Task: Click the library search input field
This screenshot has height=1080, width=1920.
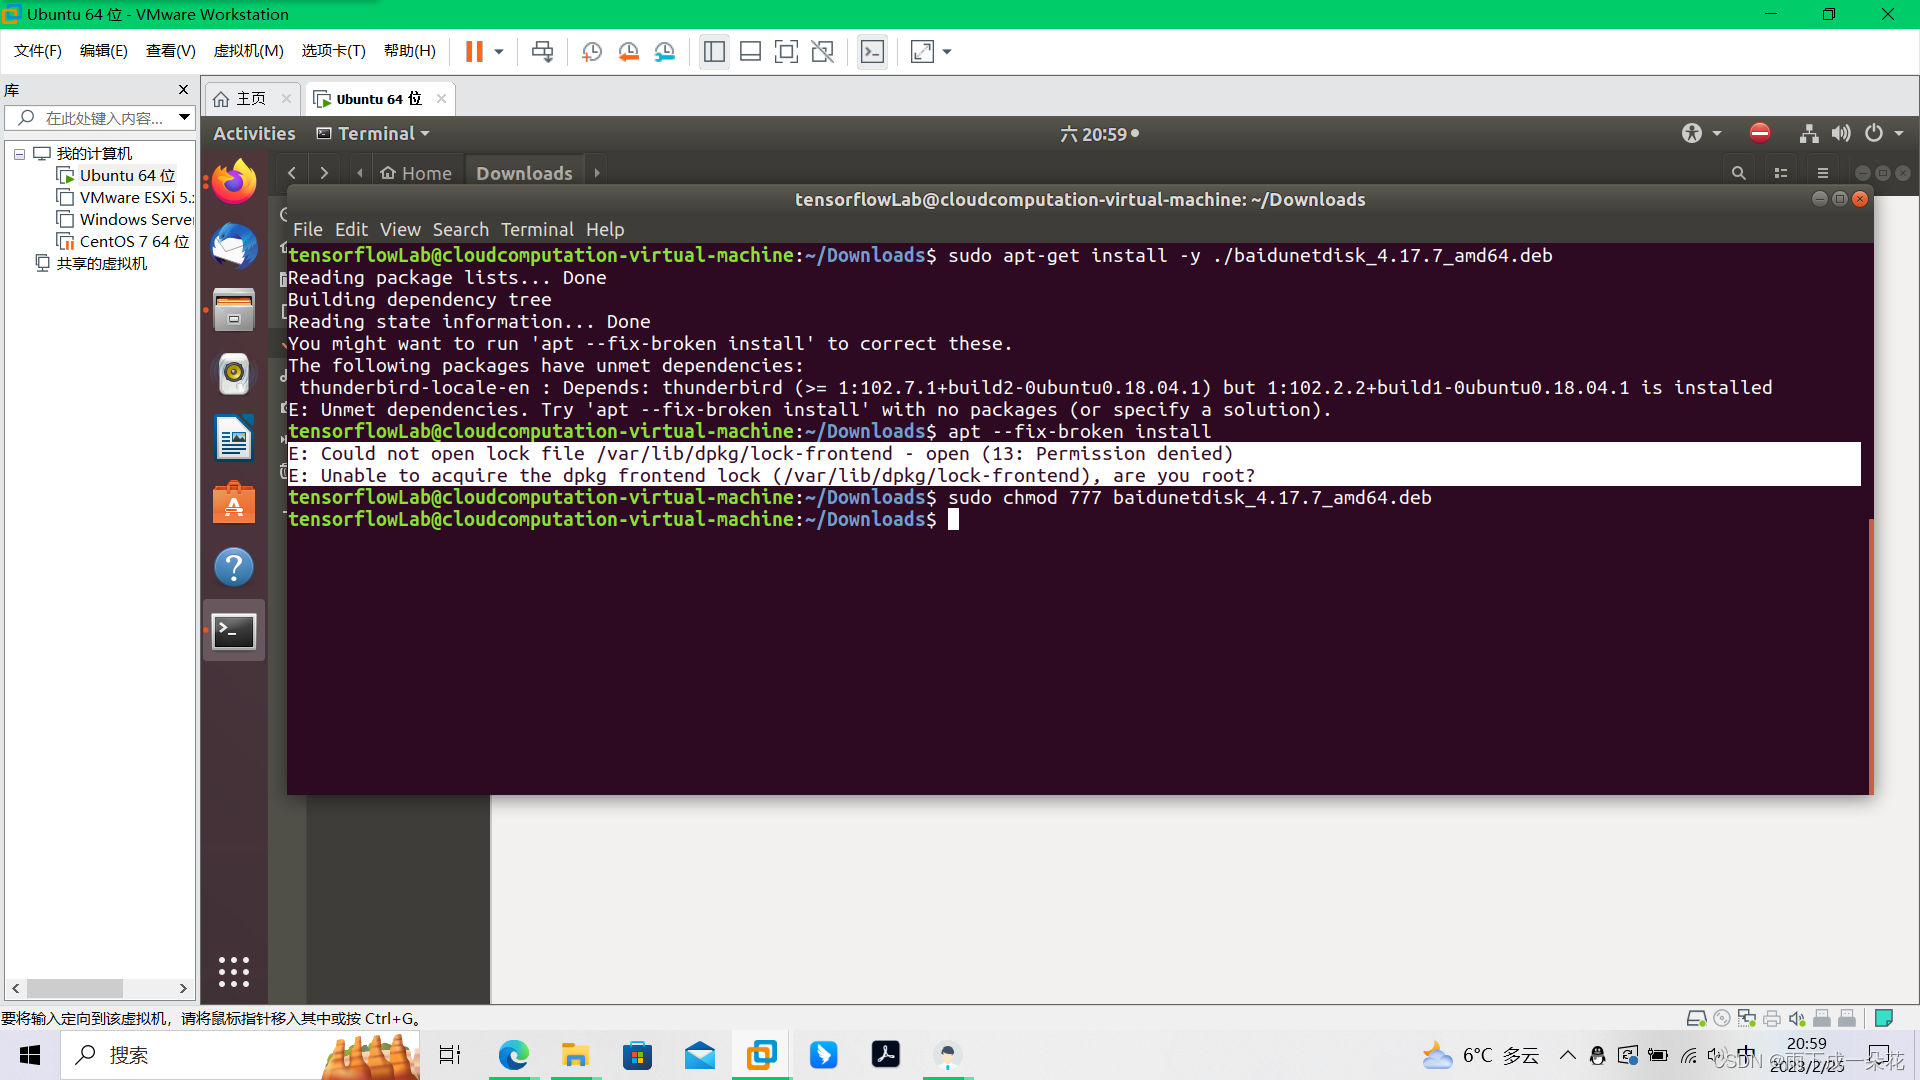Action: [105, 118]
